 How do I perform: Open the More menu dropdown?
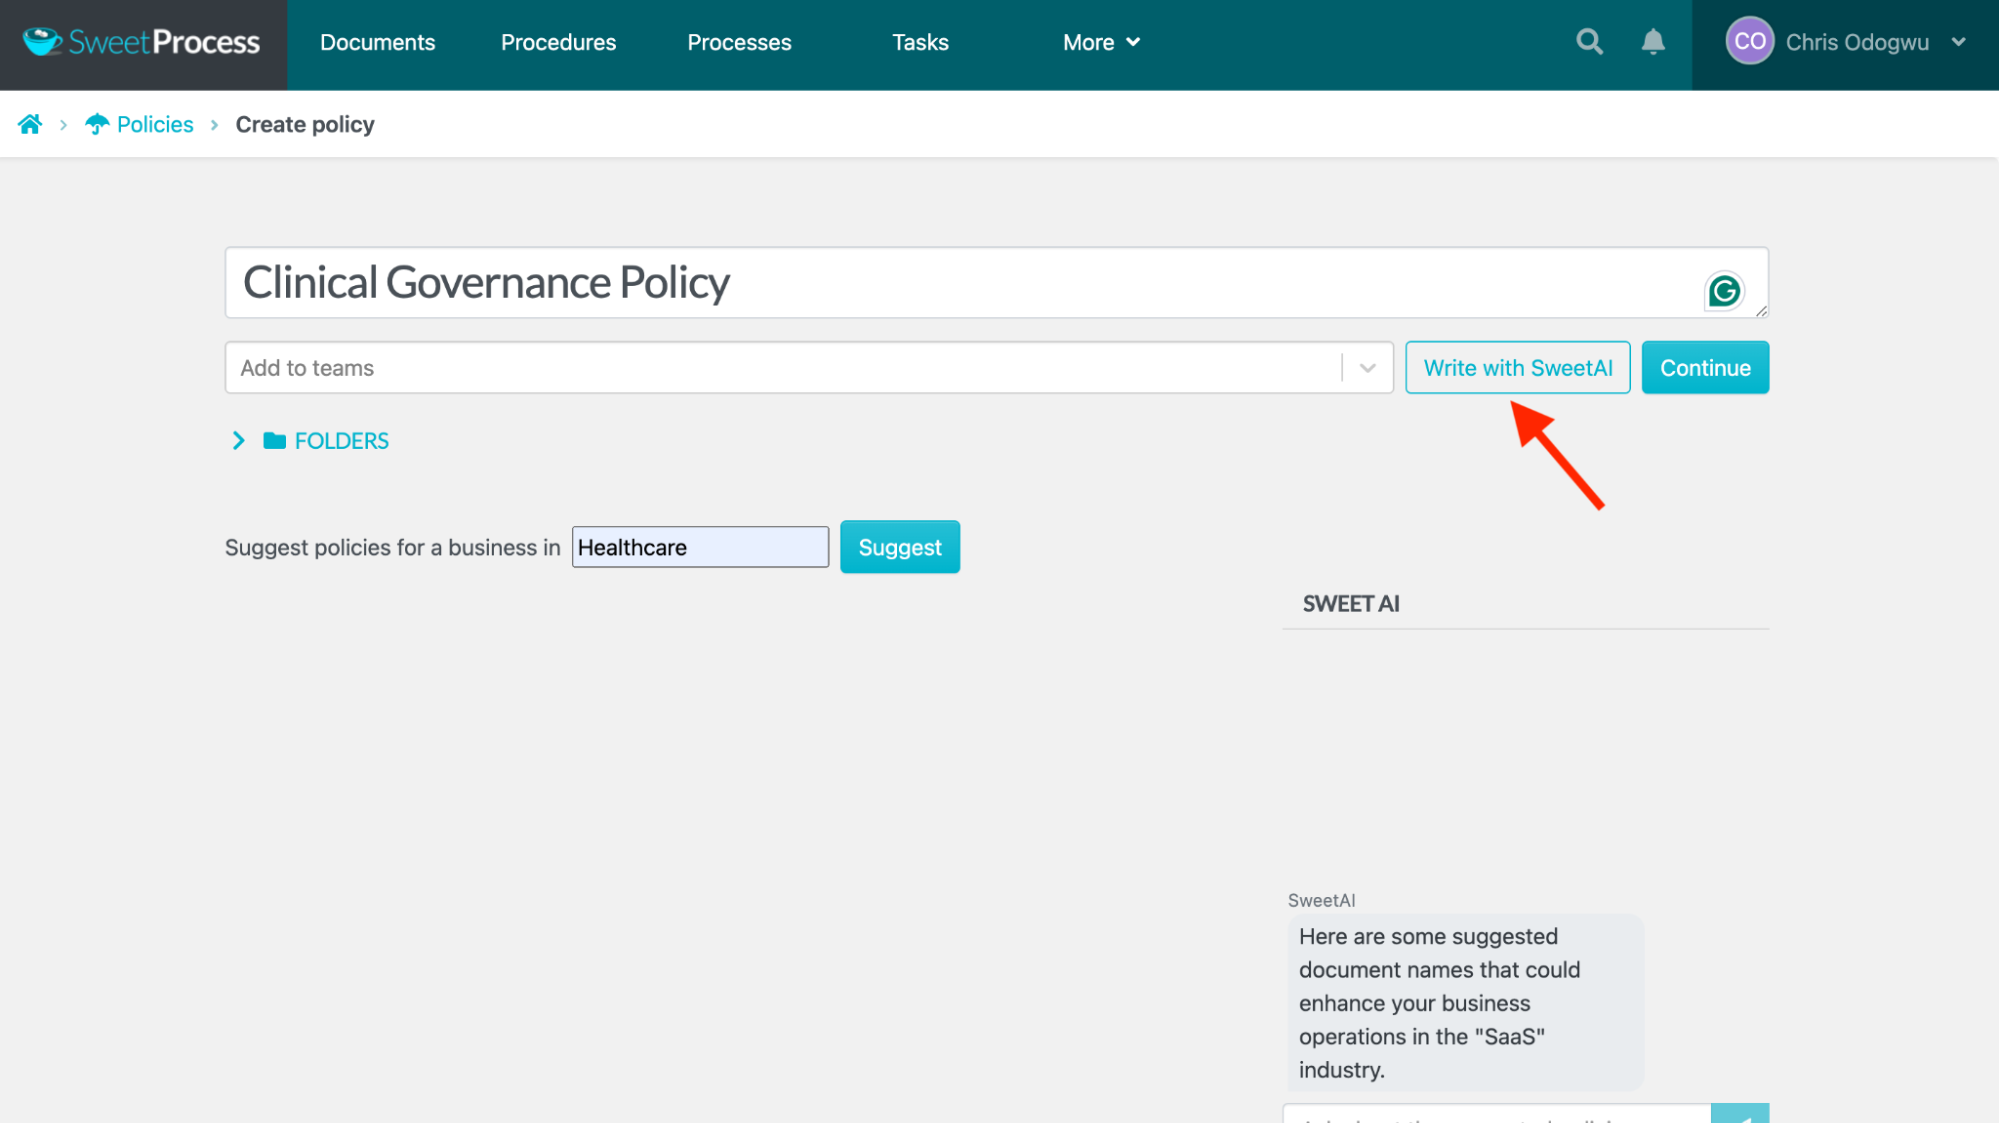pos(1101,42)
